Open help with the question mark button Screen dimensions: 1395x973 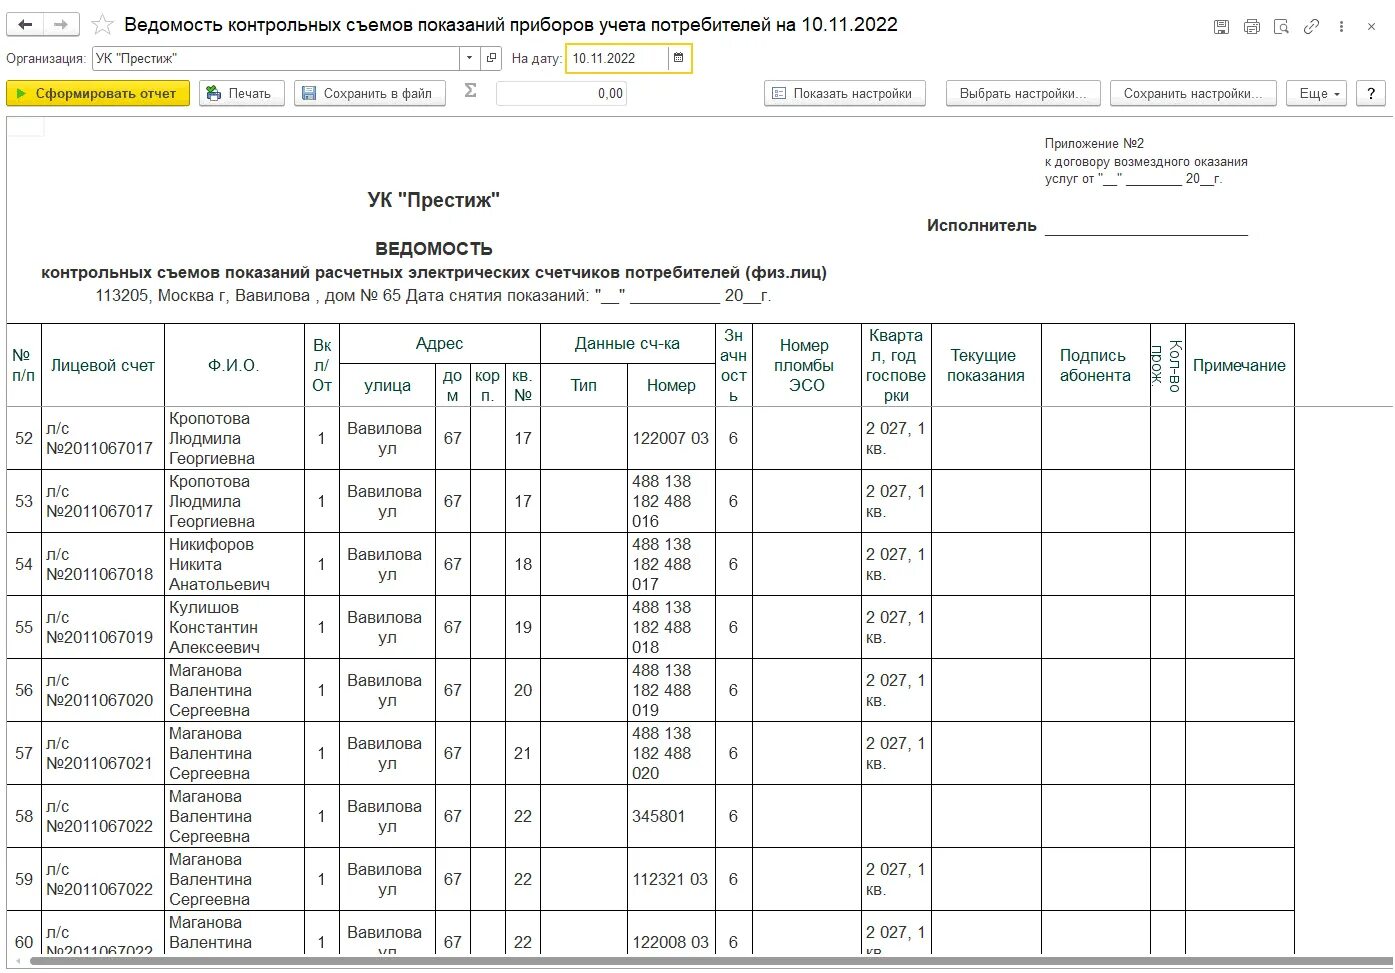coord(1370,93)
